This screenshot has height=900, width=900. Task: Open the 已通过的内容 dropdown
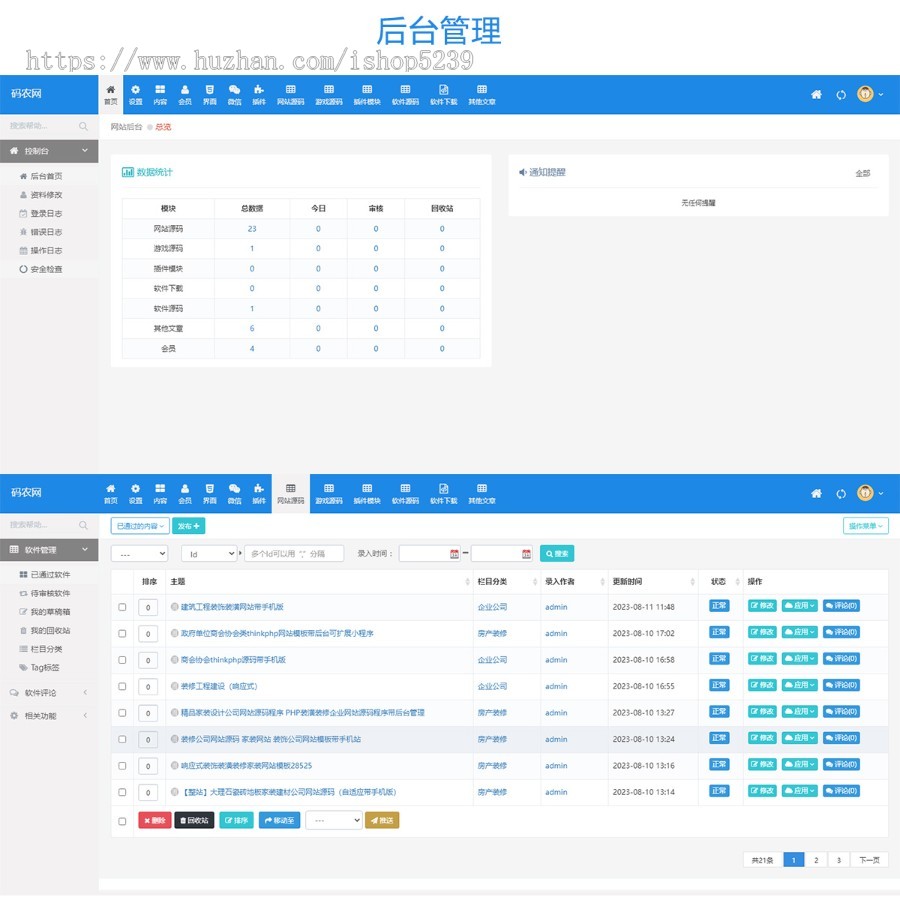click(140, 526)
